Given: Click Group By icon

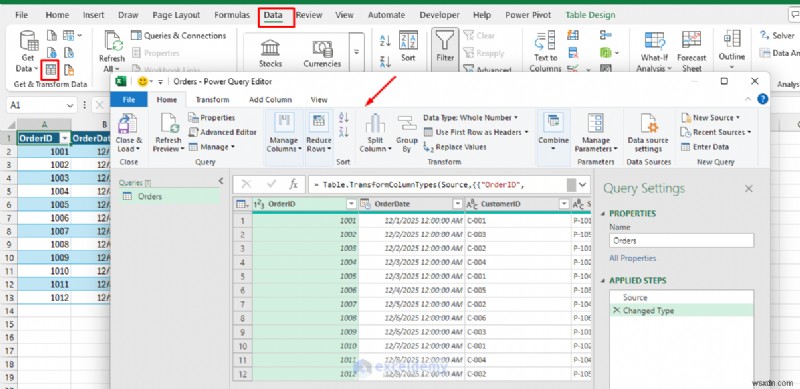Looking at the screenshot, I should pos(407,123).
